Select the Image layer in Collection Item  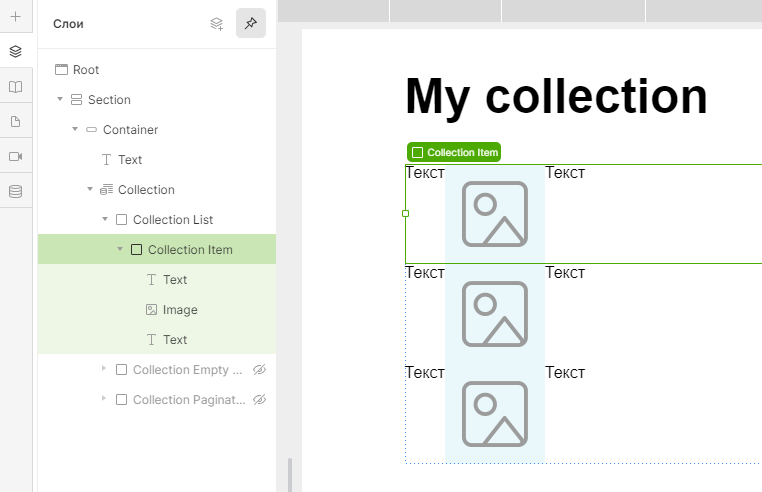157,310
